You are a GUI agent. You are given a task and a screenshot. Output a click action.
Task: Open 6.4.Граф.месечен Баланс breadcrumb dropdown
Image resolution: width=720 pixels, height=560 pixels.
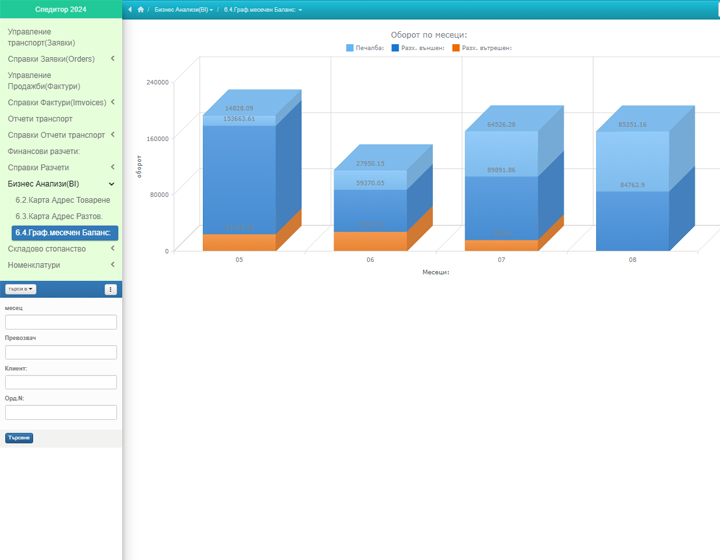pyautogui.click(x=263, y=10)
